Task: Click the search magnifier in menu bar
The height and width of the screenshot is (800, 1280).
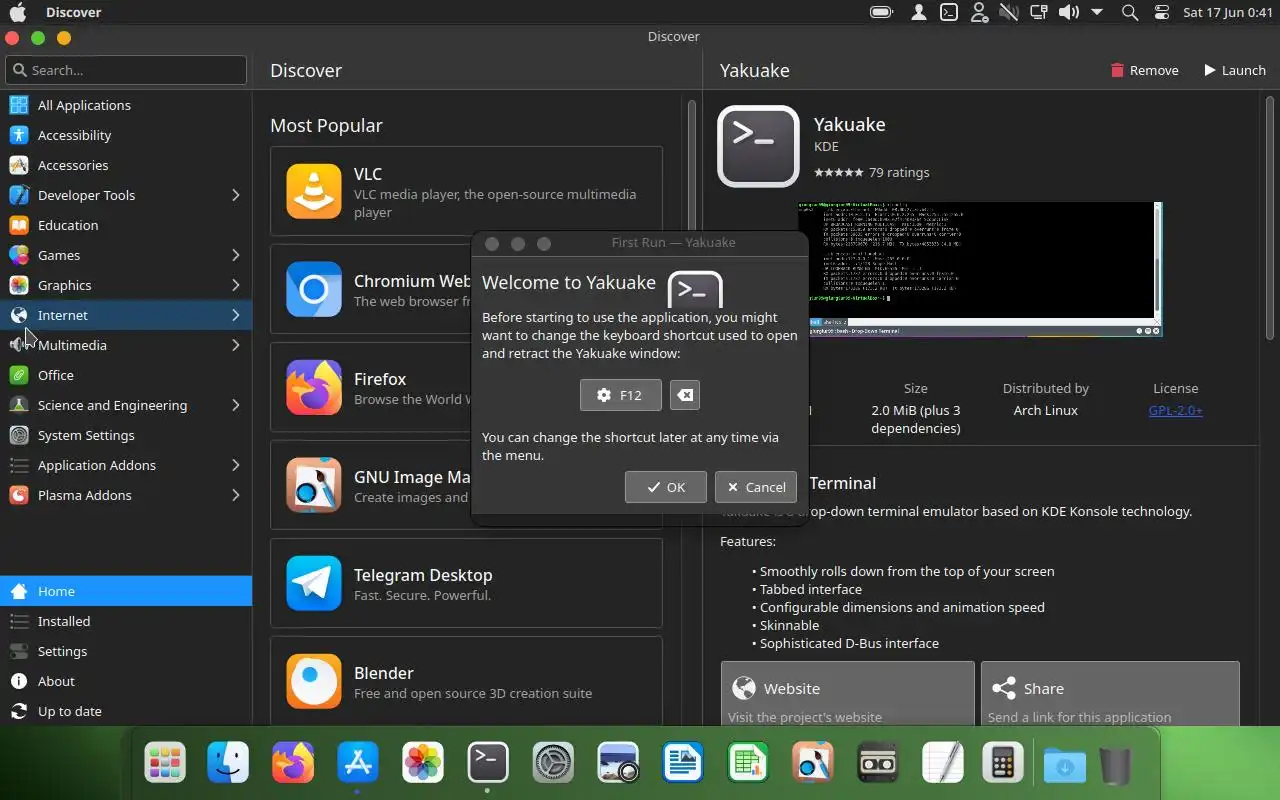Action: pos(1130,12)
